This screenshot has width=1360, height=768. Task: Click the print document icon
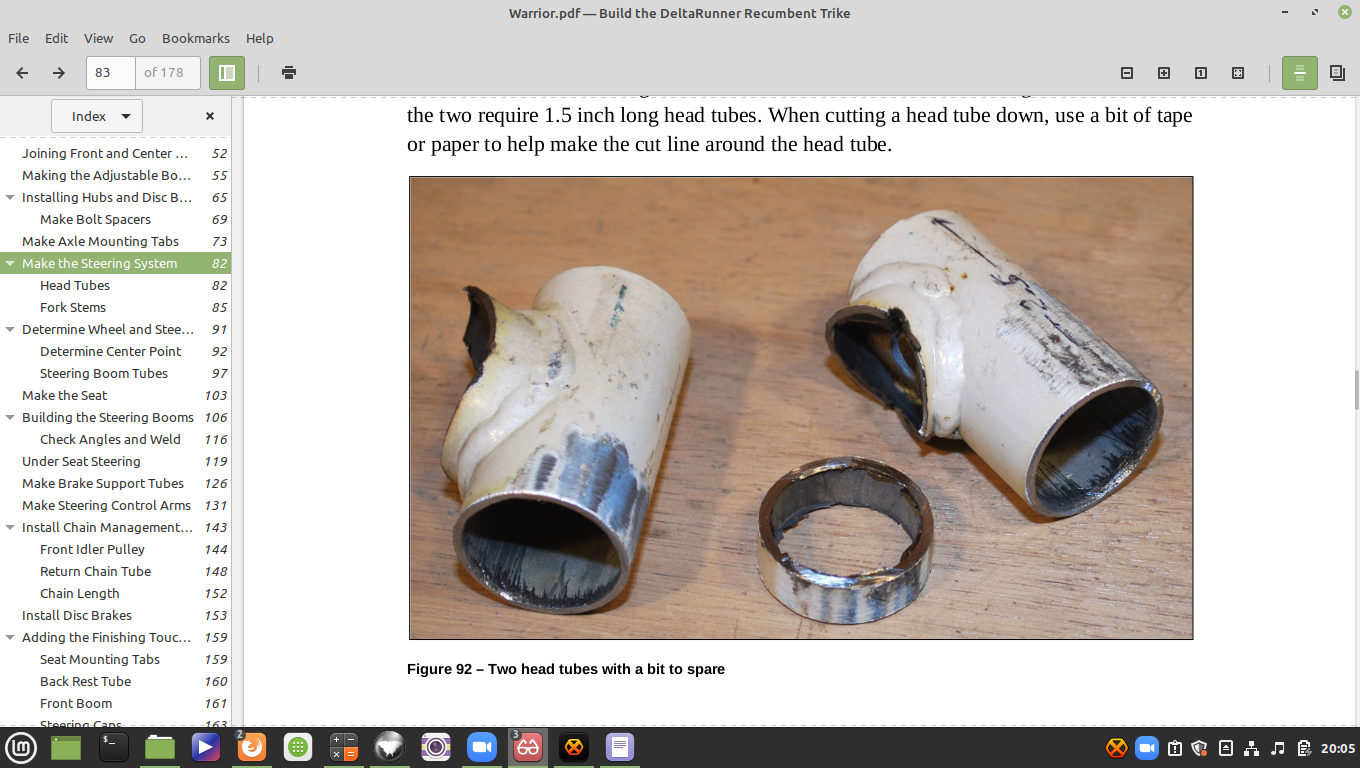[289, 73]
